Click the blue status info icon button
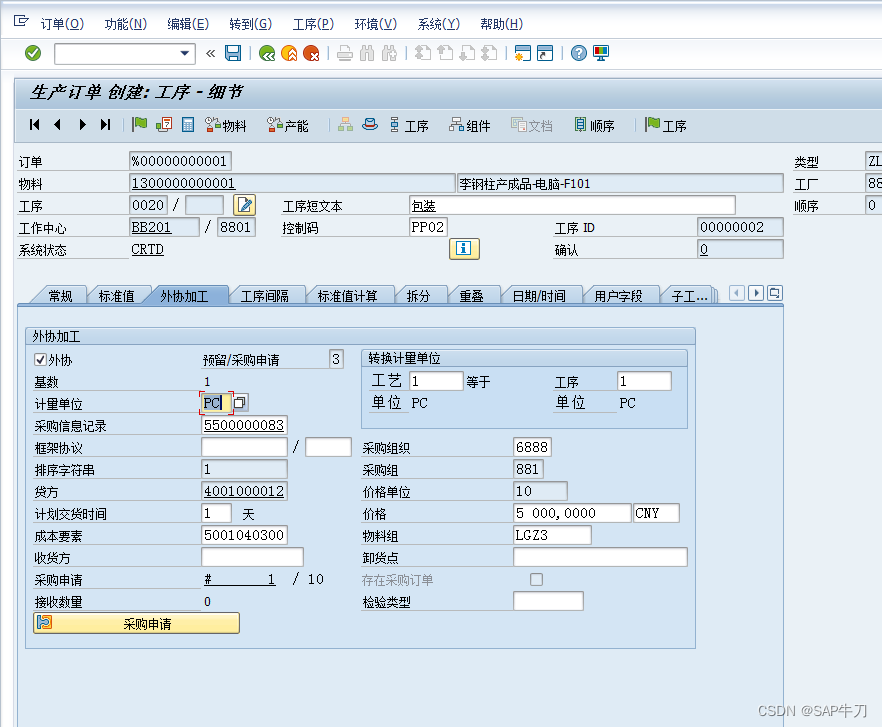This screenshot has height=727, width=882. pos(464,249)
